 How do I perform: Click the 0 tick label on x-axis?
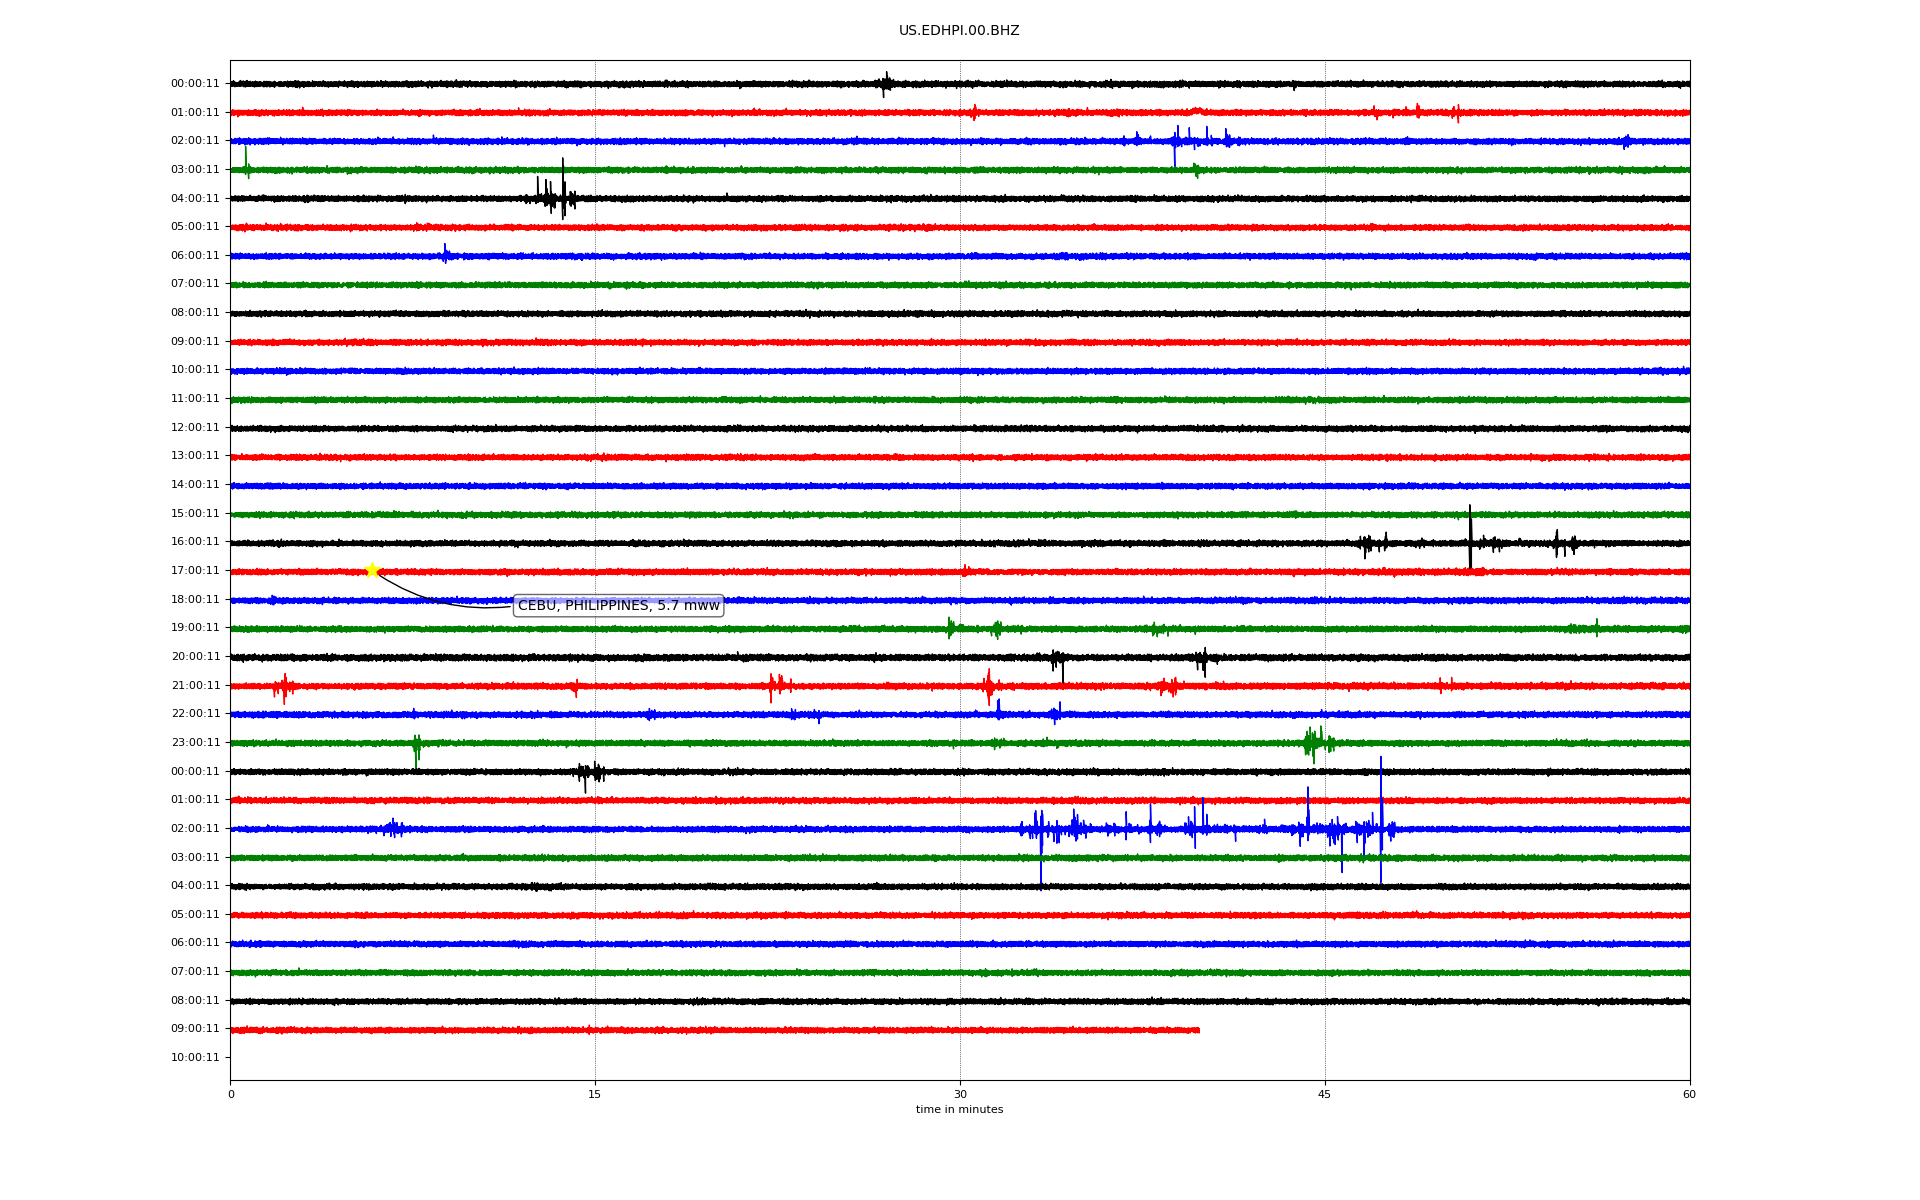pyautogui.click(x=231, y=1095)
